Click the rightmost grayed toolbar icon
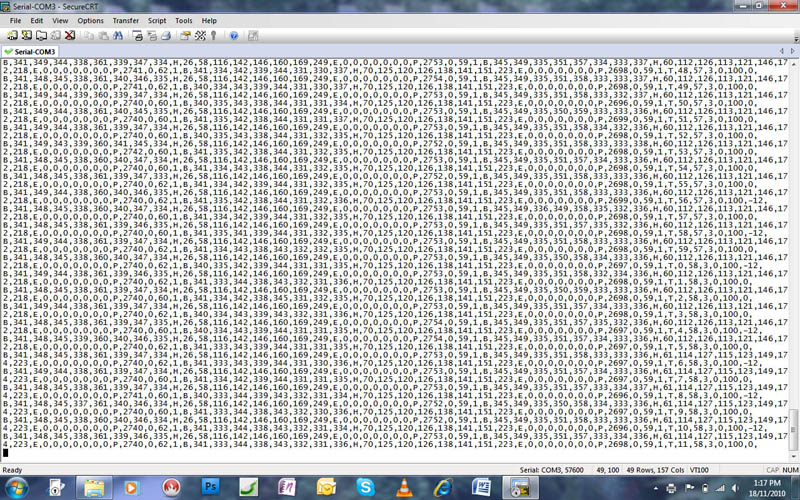The height and width of the screenshot is (500, 800). coord(253,35)
